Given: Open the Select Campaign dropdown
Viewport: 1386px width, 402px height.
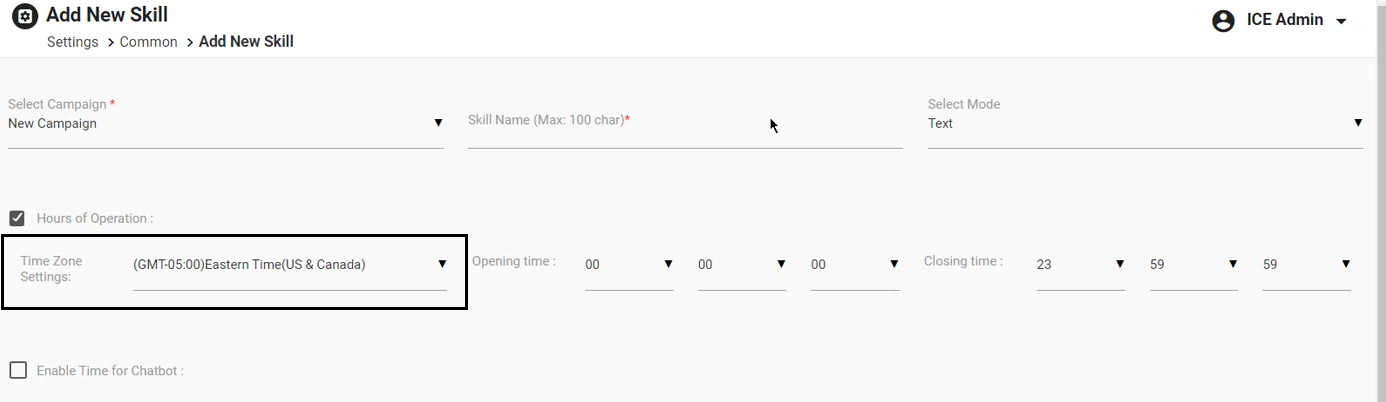Looking at the screenshot, I should (x=225, y=124).
